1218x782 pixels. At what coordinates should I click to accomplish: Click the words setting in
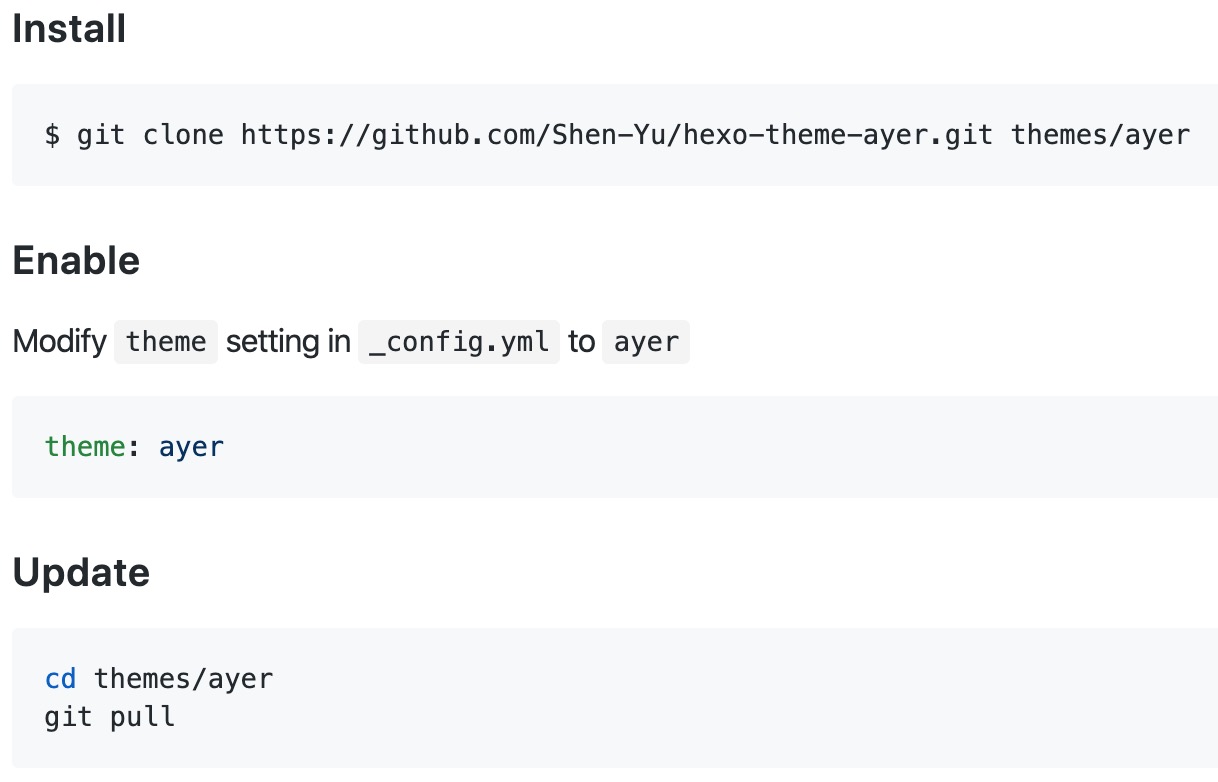288,342
